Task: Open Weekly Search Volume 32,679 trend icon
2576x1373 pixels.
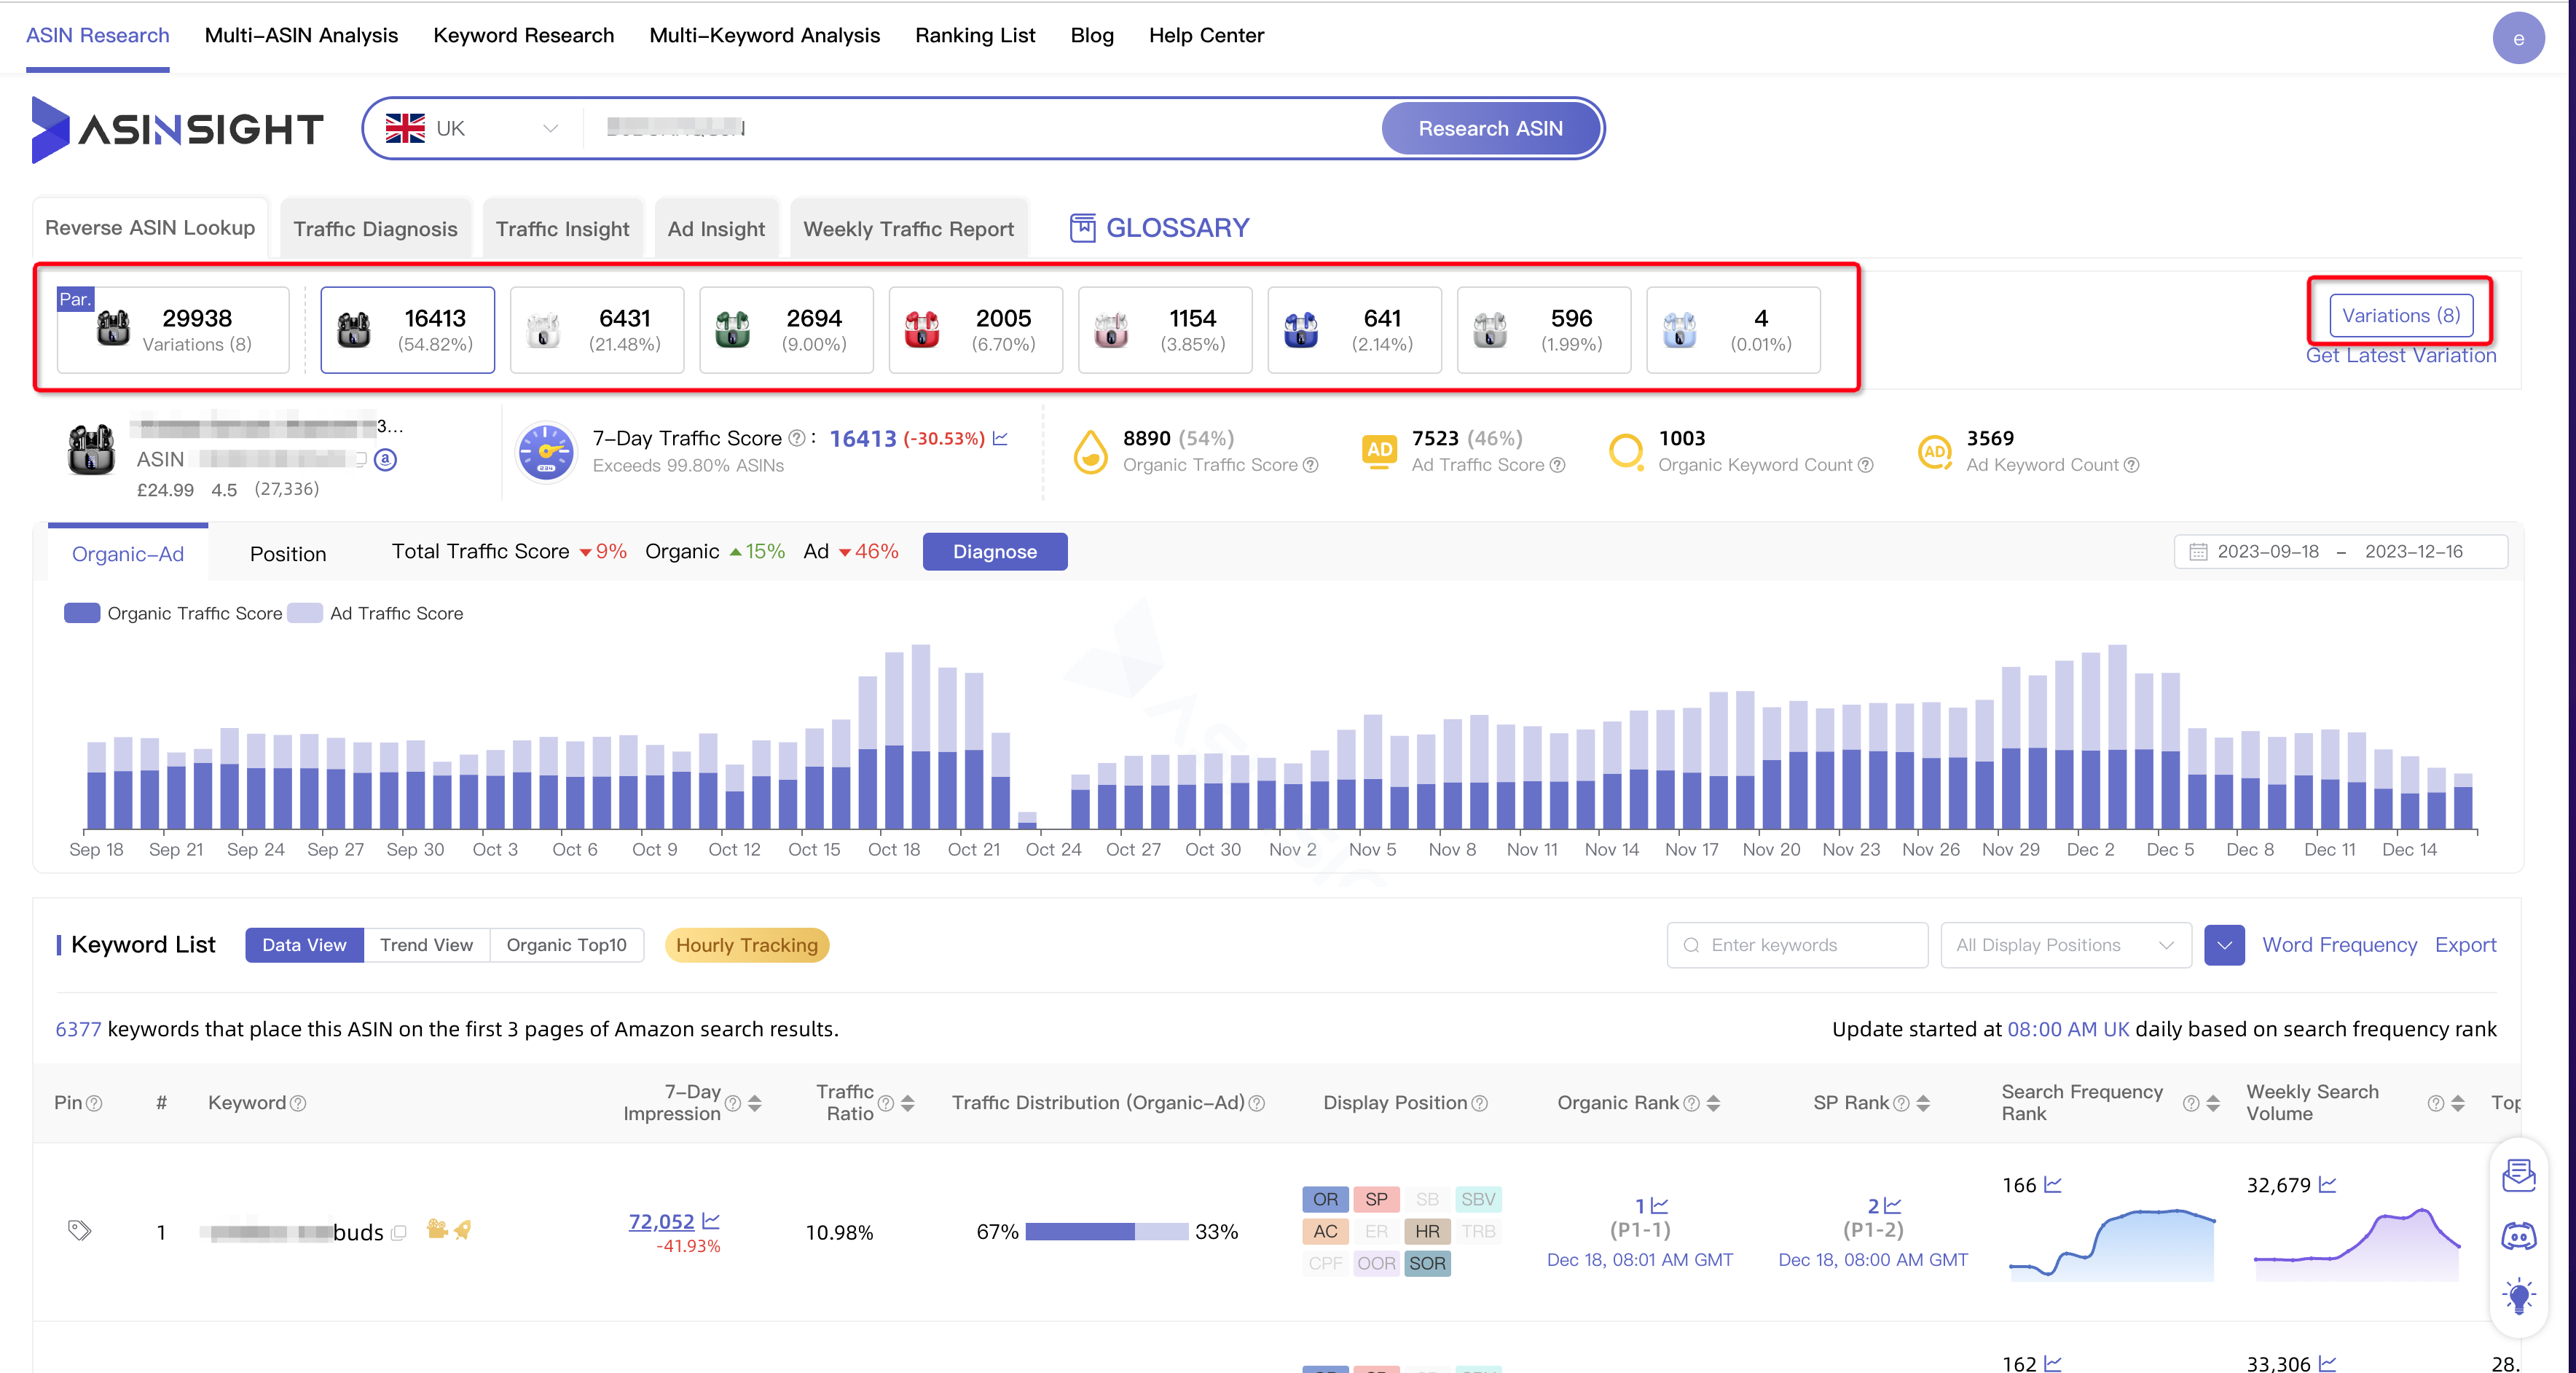Action: (2327, 1184)
